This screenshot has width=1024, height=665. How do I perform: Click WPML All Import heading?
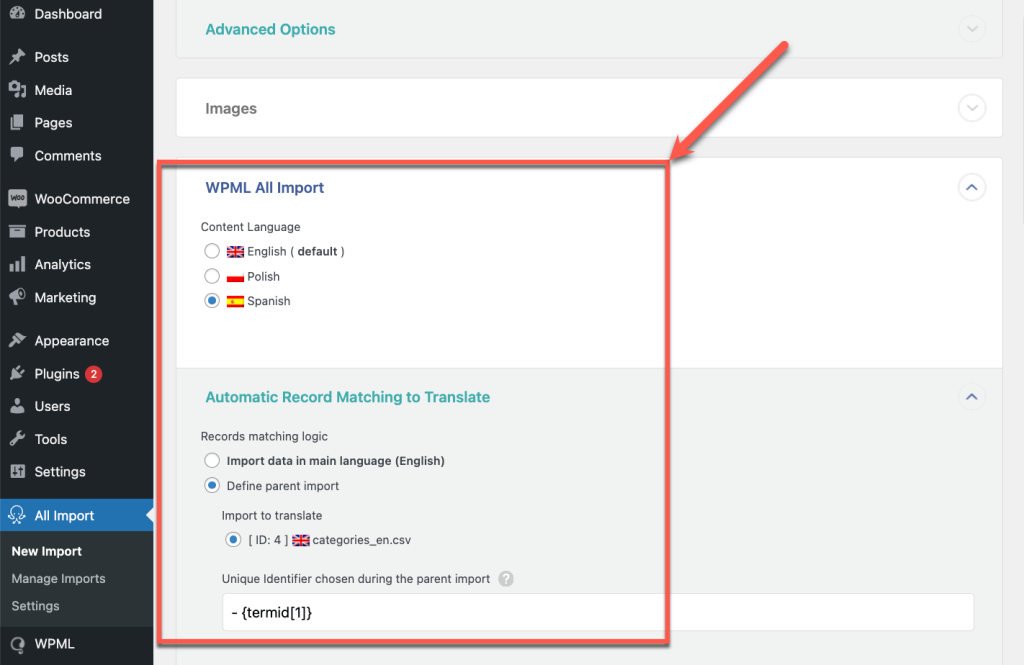pyautogui.click(x=264, y=187)
